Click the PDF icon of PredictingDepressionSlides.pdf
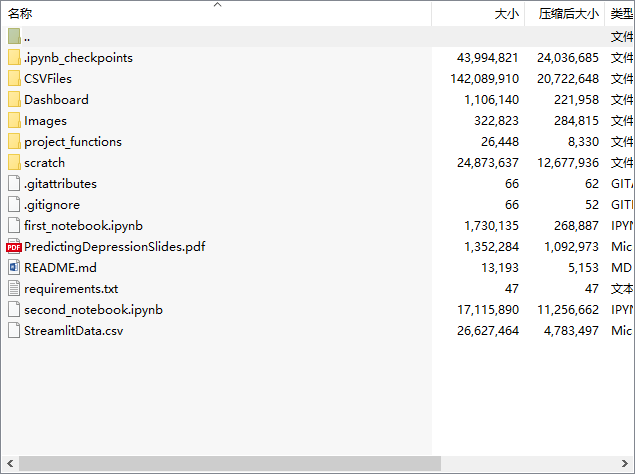The width and height of the screenshot is (635, 474). (14, 246)
